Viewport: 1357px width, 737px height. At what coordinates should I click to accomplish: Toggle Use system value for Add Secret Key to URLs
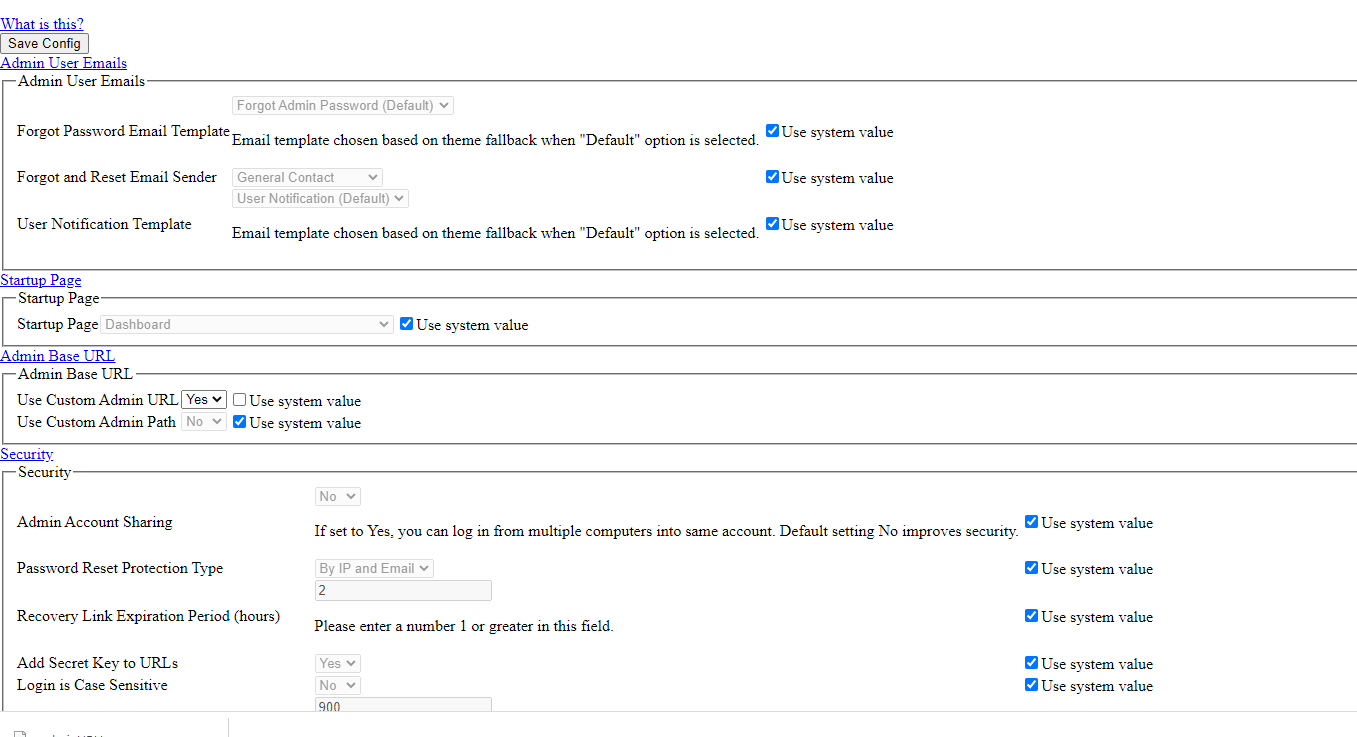(x=1031, y=662)
